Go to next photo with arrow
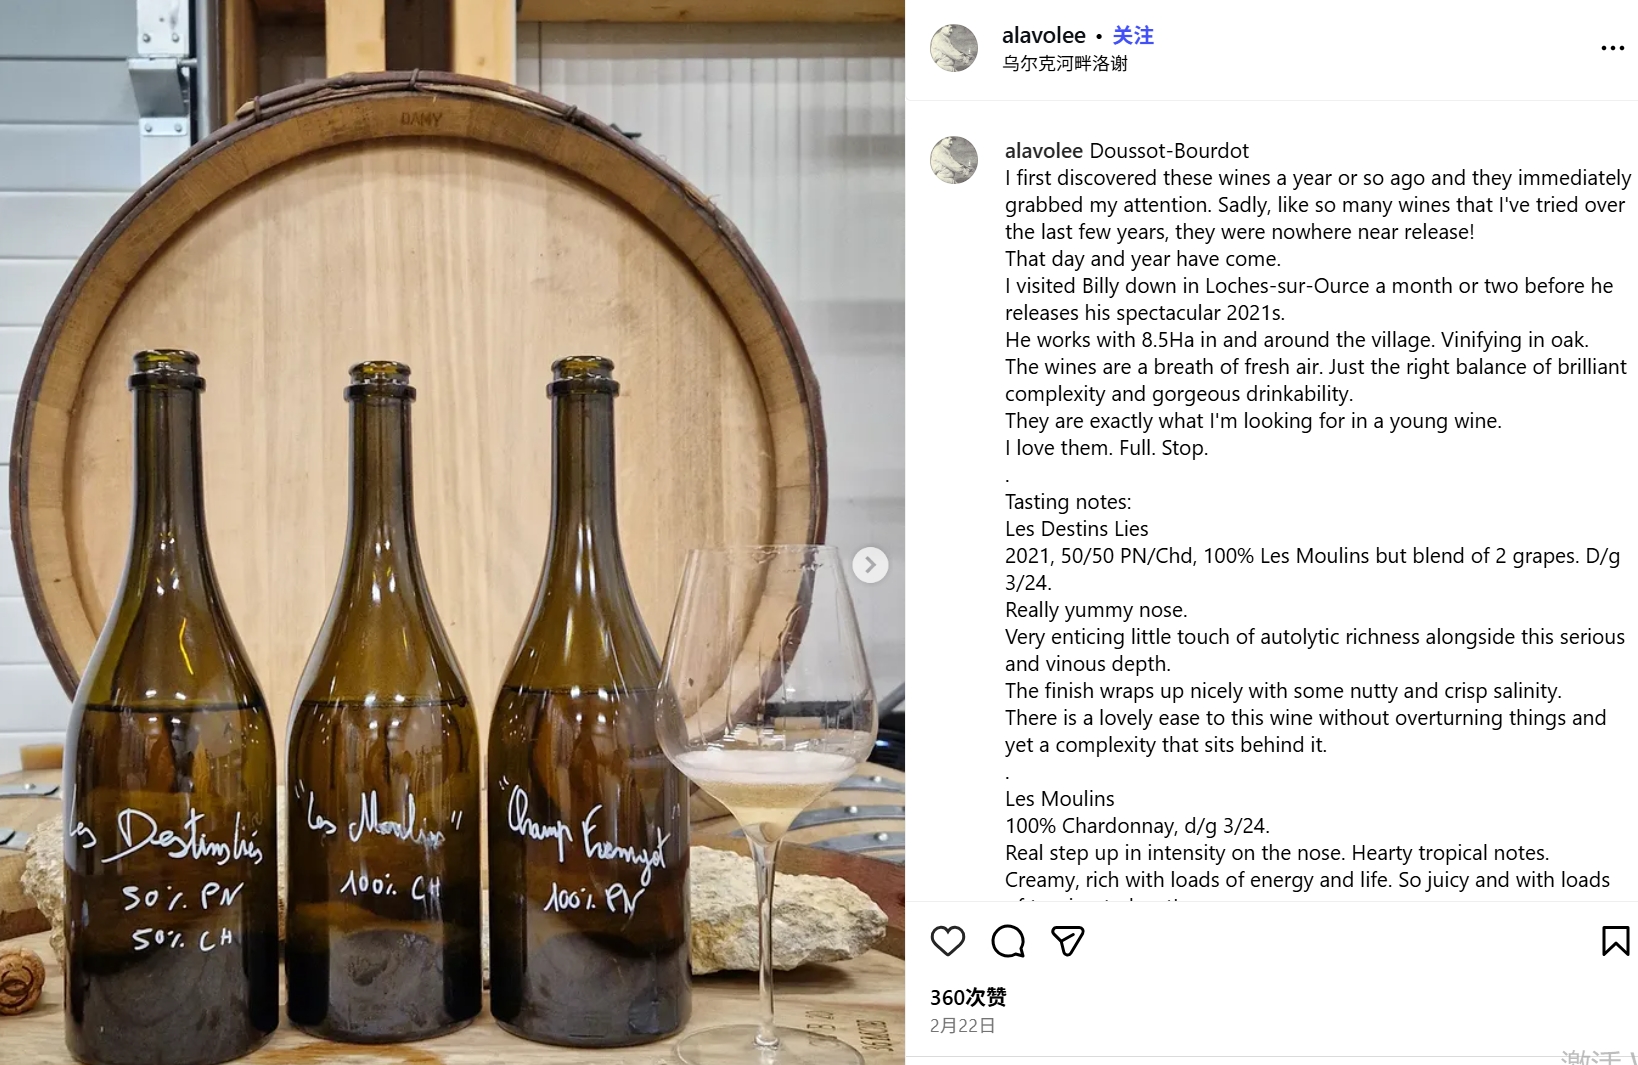1638x1065 pixels. 870,565
